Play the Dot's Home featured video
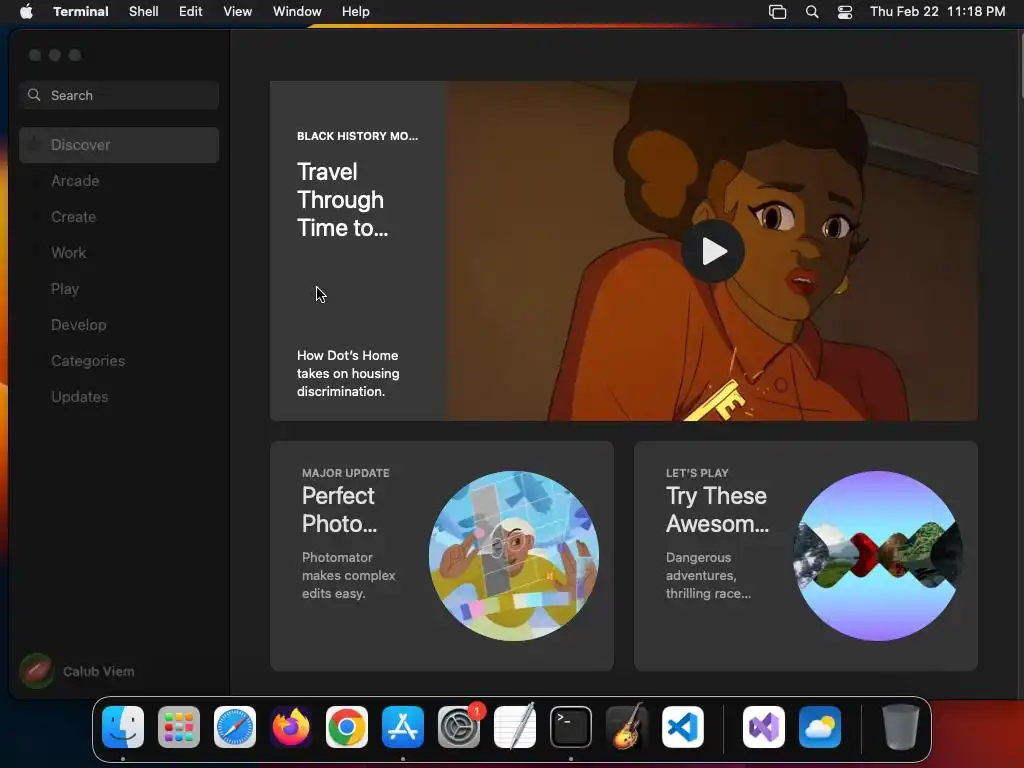The height and width of the screenshot is (768, 1024). 712,251
